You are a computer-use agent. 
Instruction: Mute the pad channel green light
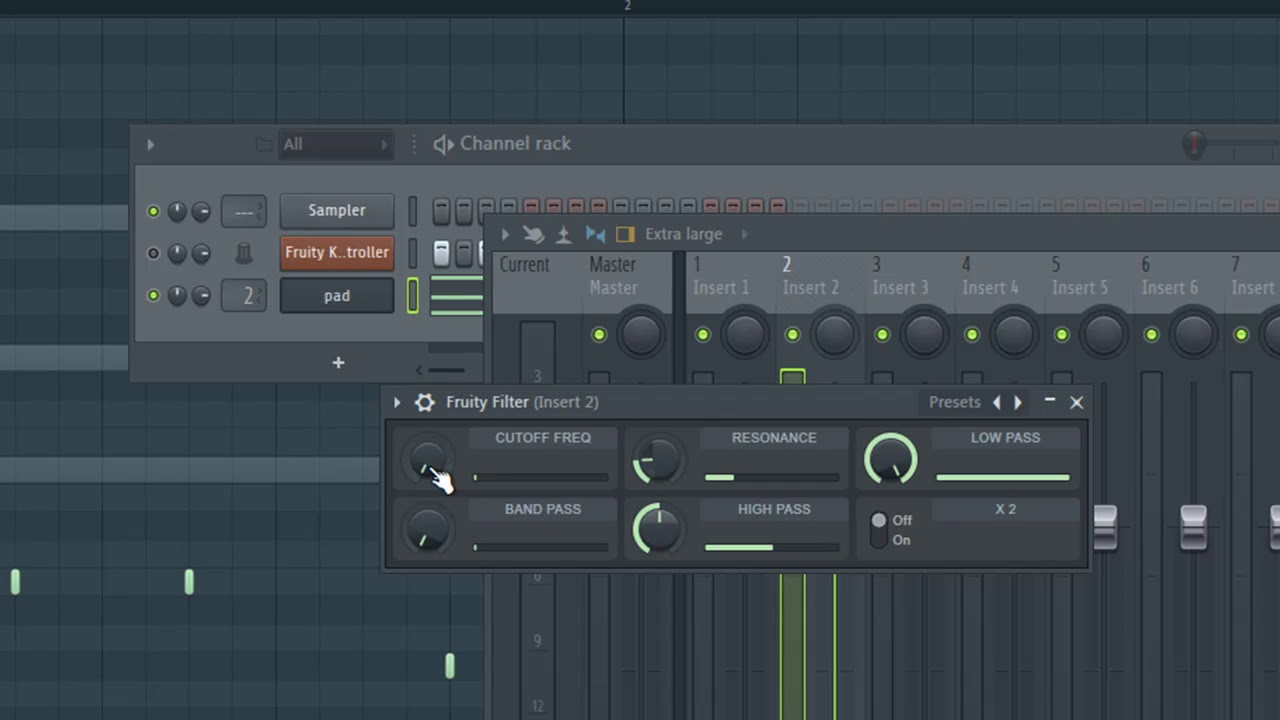153,296
